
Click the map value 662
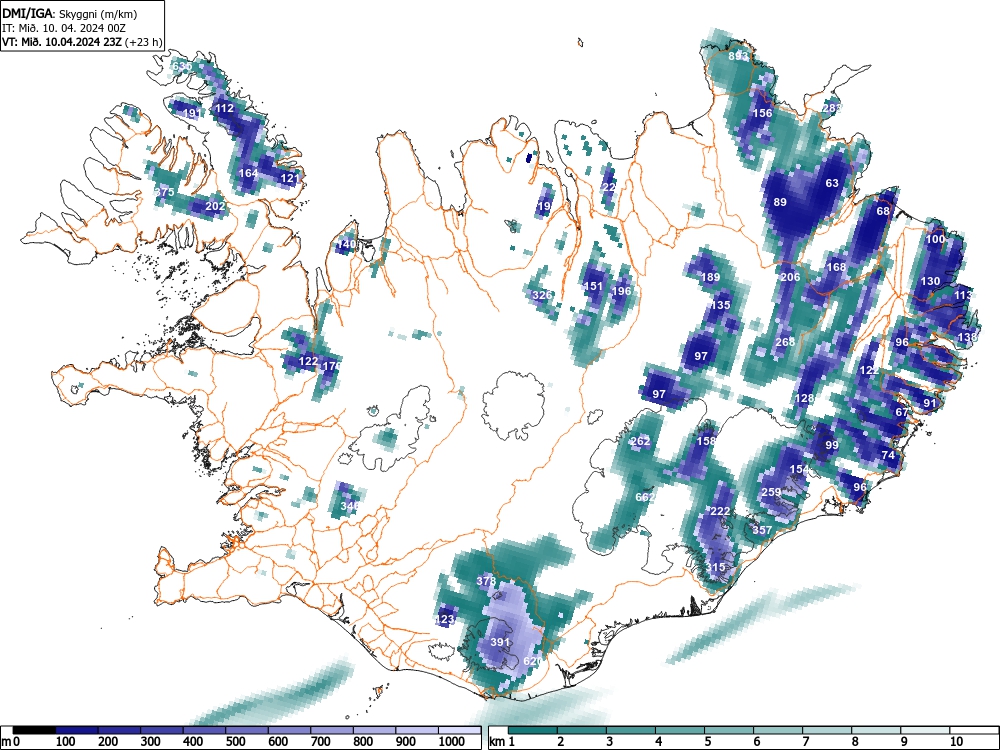[645, 497]
